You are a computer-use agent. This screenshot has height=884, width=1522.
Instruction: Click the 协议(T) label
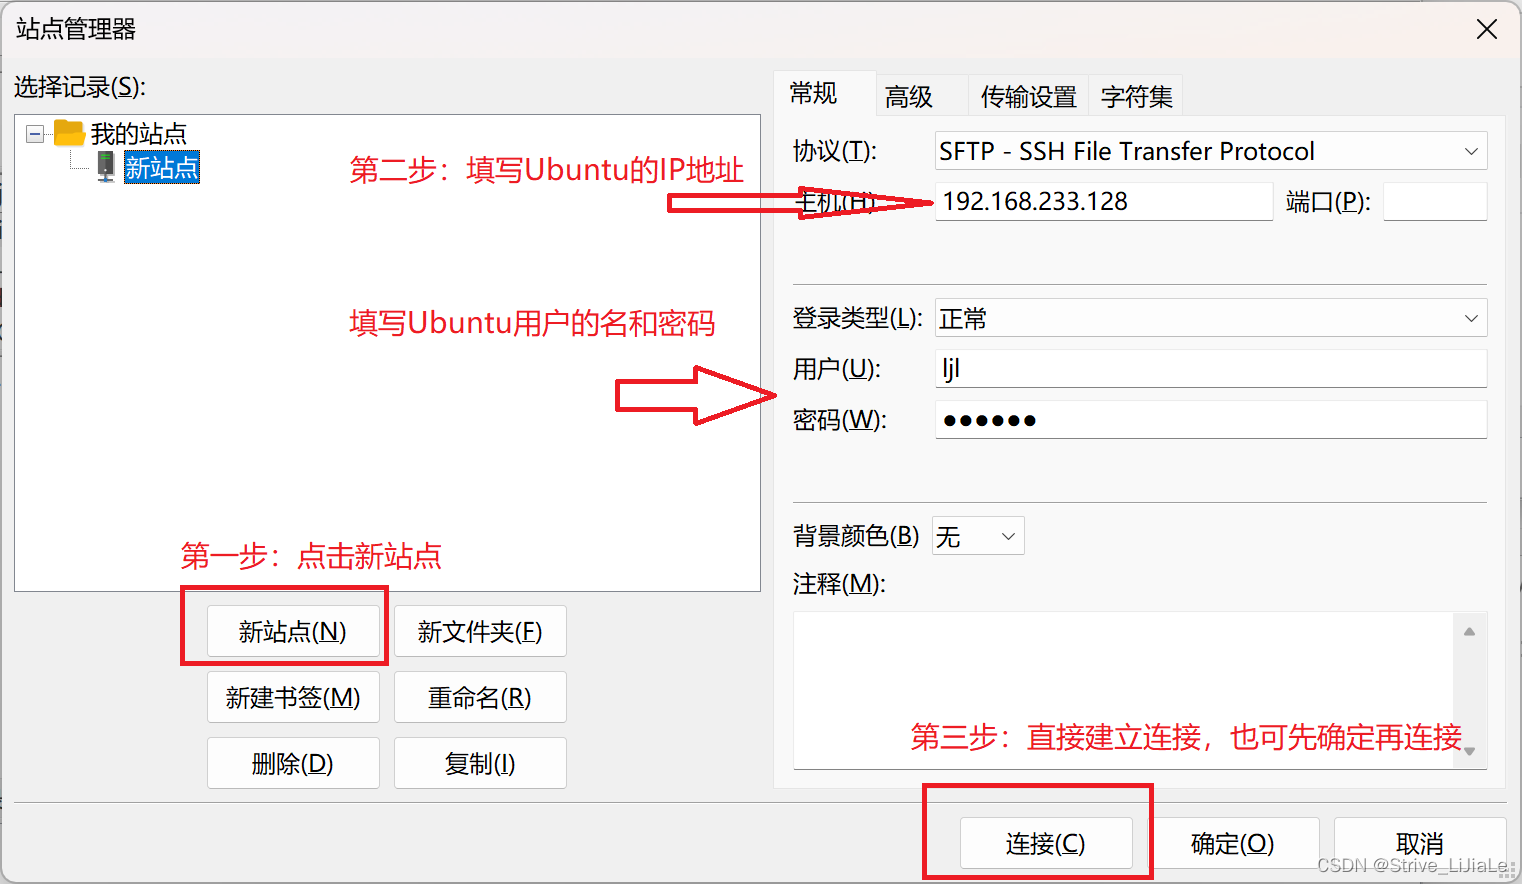pyautogui.click(x=835, y=151)
